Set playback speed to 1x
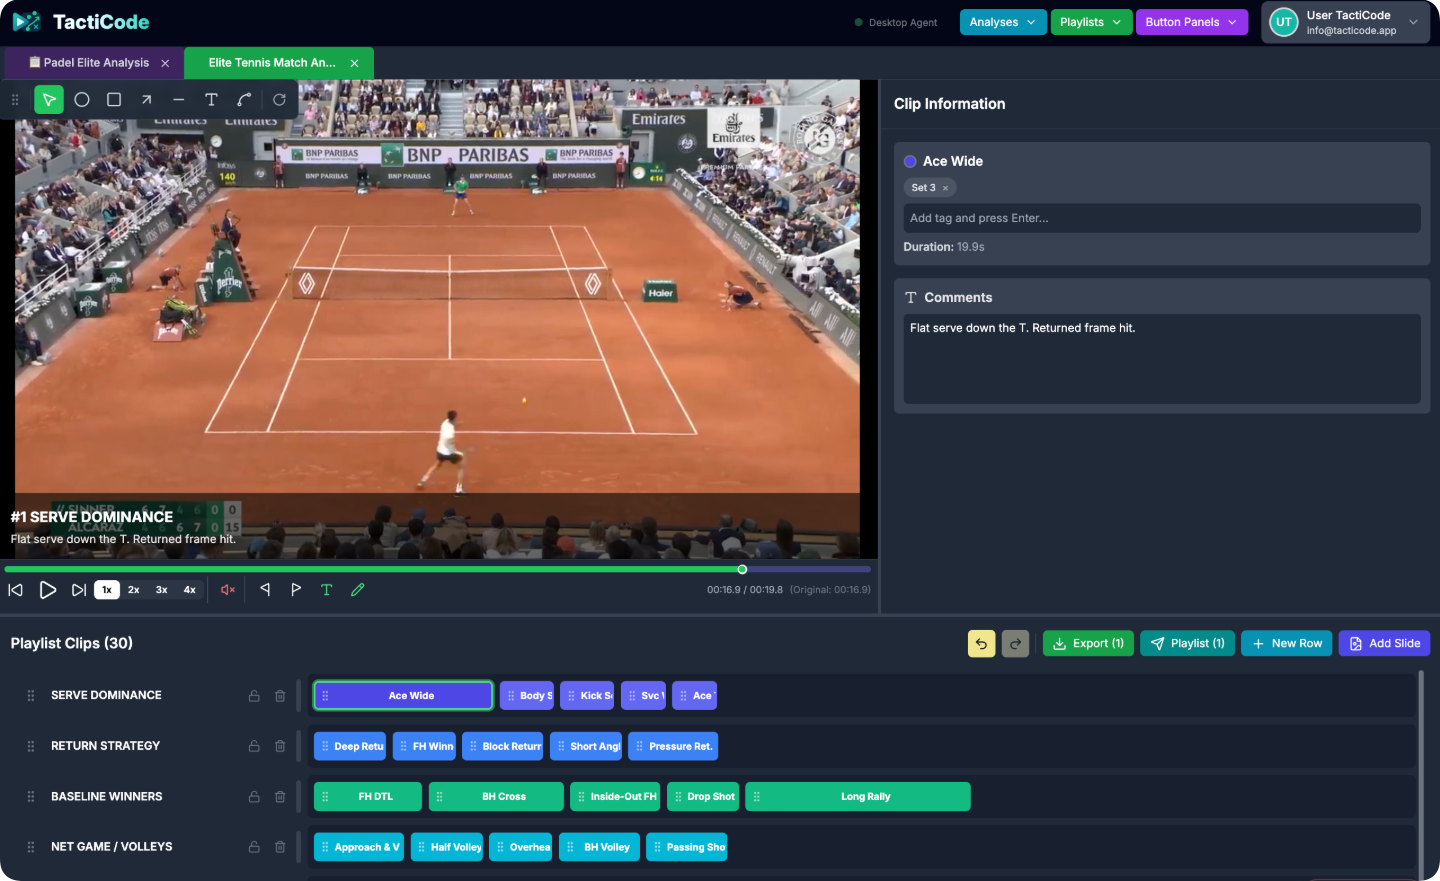1440x881 pixels. (107, 590)
